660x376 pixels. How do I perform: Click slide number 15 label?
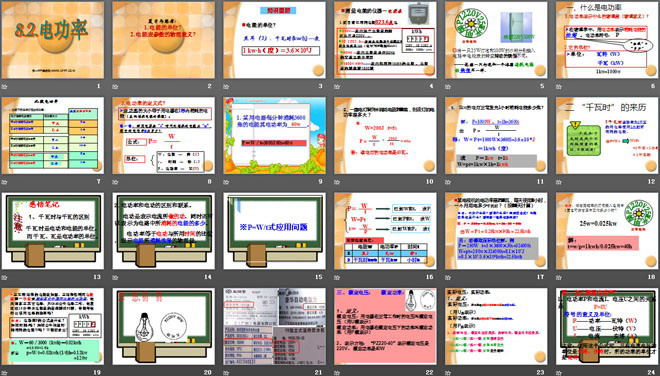coord(319,277)
